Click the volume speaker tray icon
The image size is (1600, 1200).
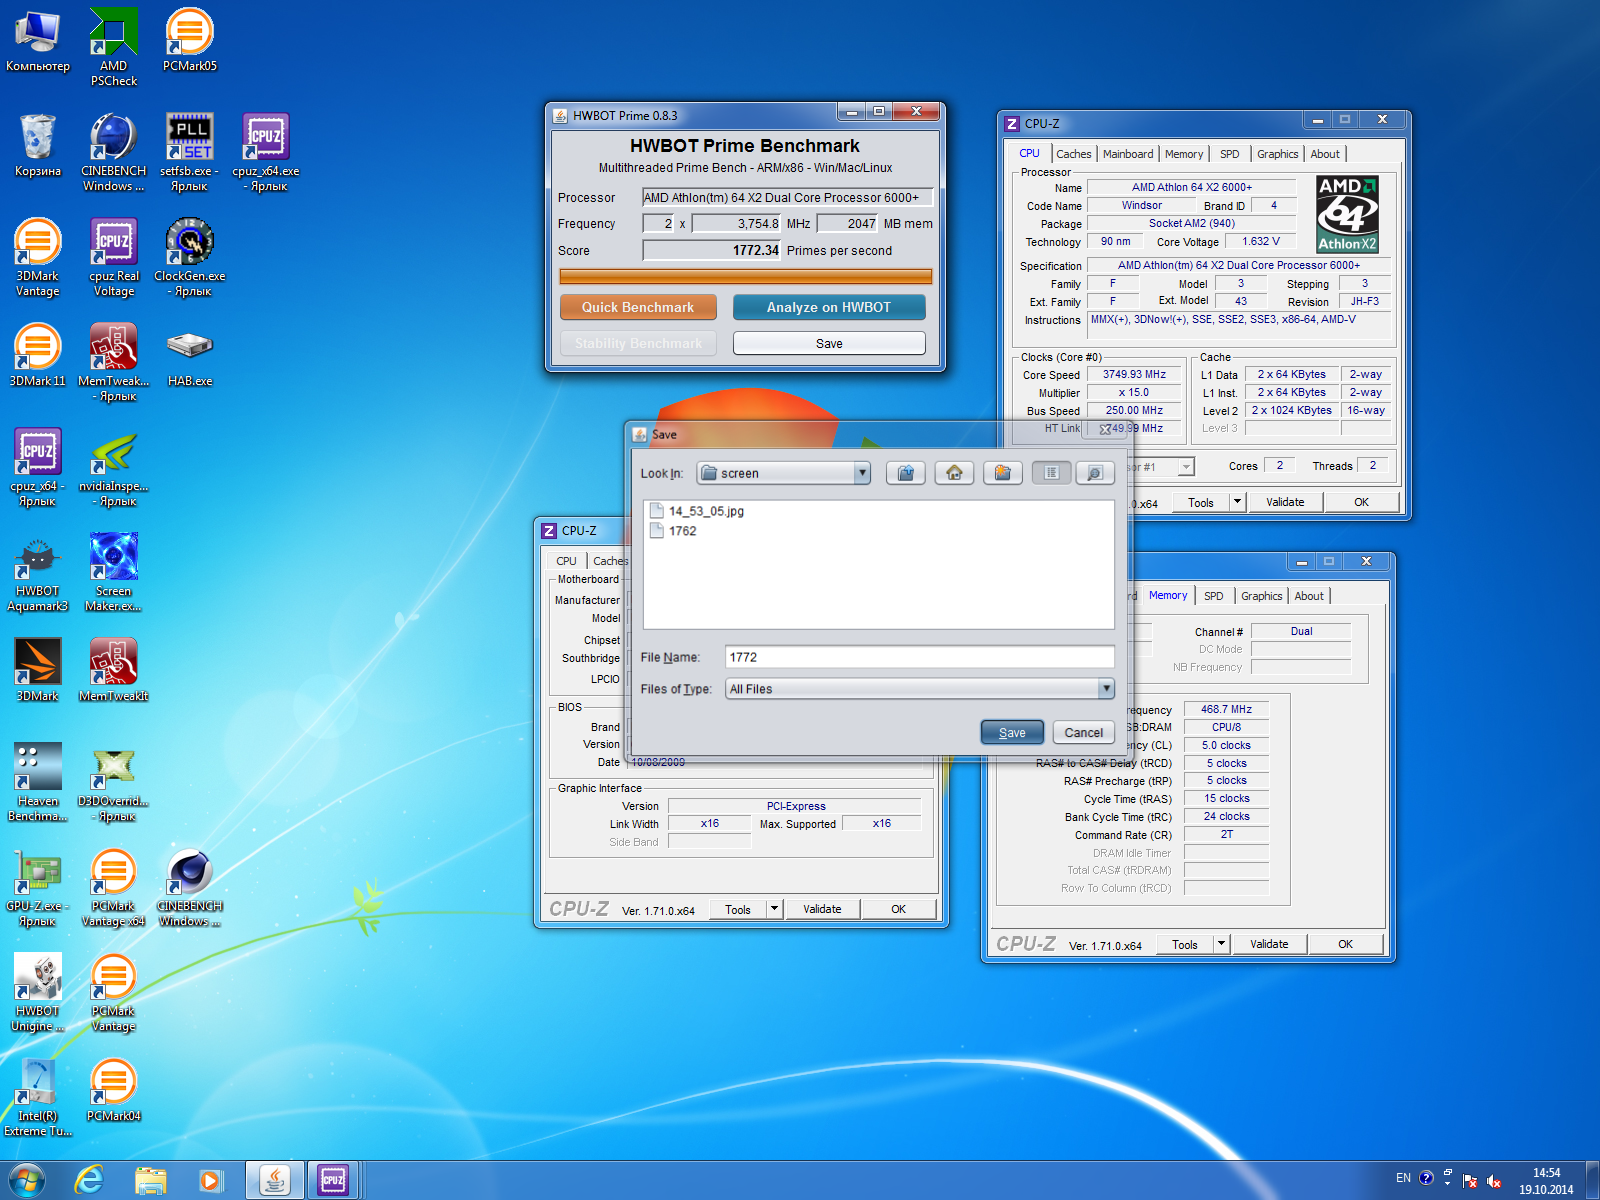coord(1494,1181)
